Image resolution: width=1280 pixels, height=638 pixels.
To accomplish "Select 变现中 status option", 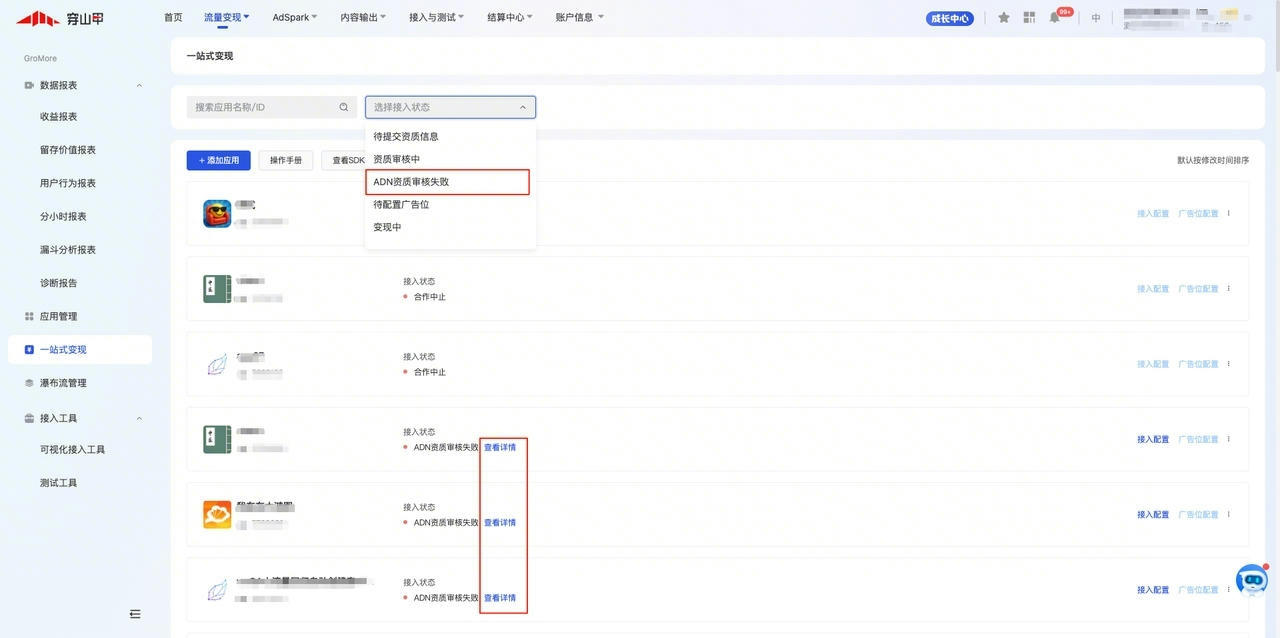I will [387, 227].
